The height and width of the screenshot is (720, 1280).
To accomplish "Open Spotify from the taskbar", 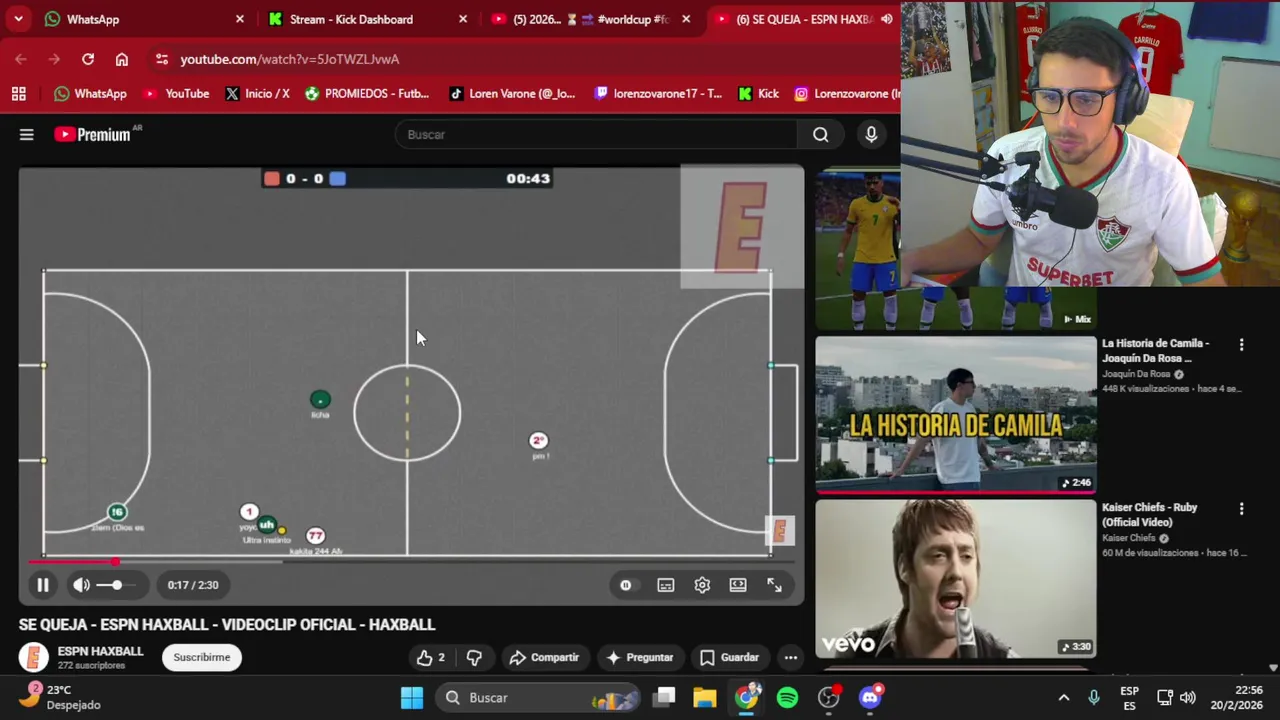I will pos(788,697).
